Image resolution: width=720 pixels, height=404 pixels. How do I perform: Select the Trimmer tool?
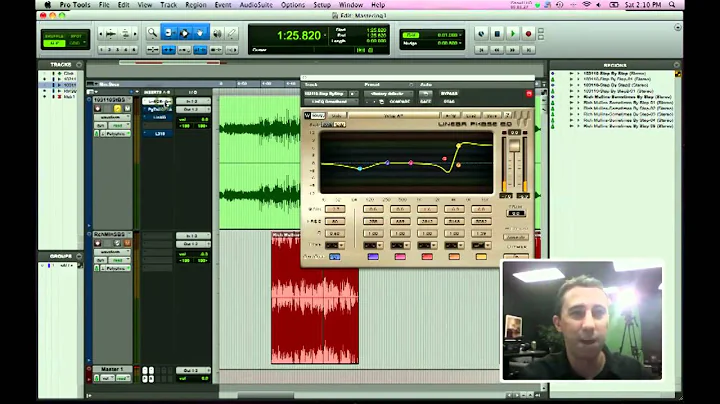click(x=169, y=34)
